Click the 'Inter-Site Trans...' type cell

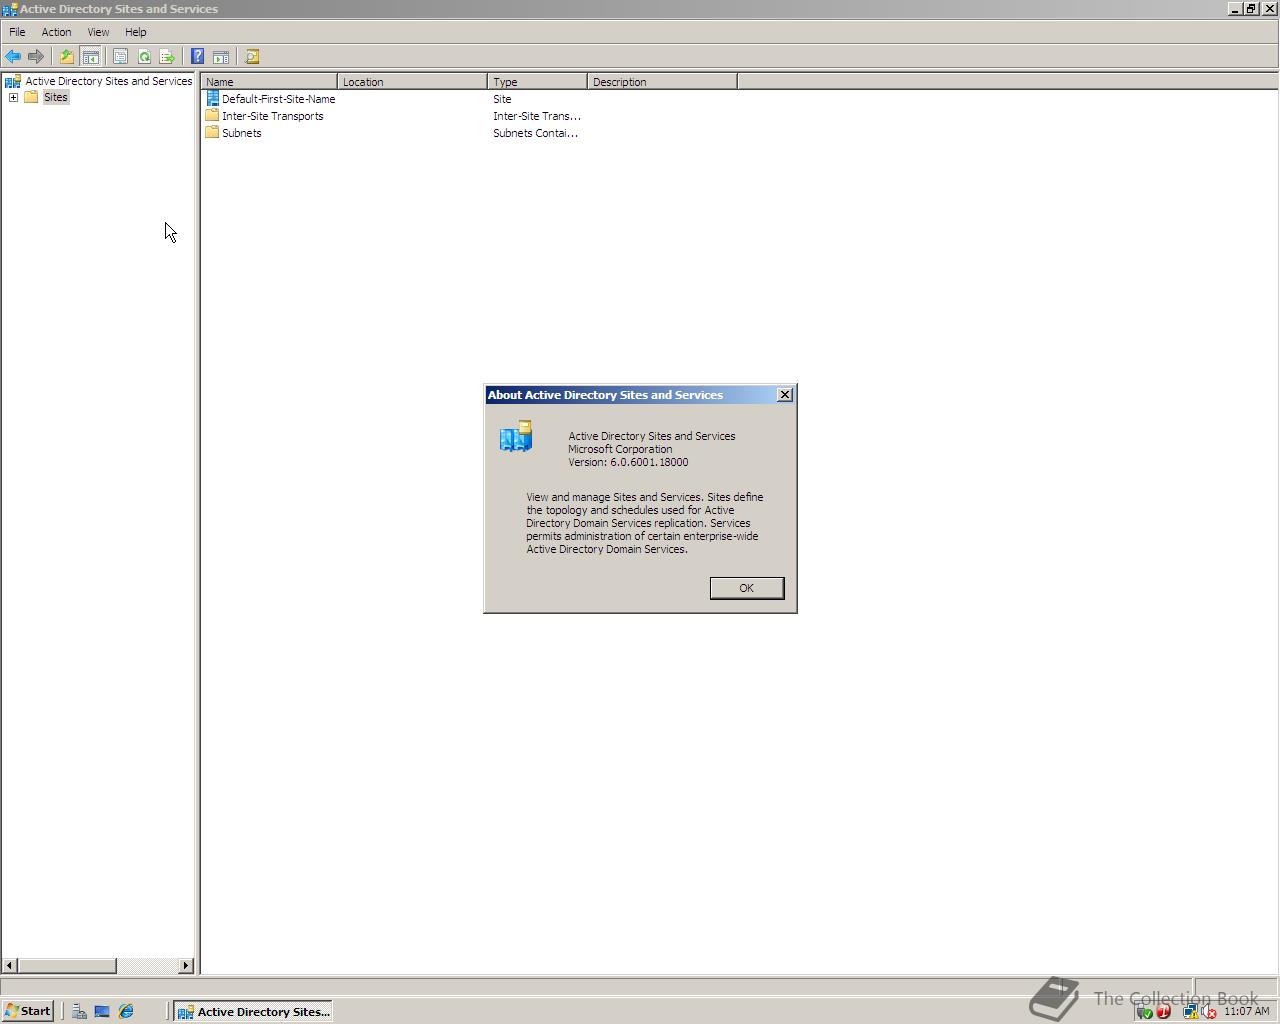pyautogui.click(x=536, y=116)
